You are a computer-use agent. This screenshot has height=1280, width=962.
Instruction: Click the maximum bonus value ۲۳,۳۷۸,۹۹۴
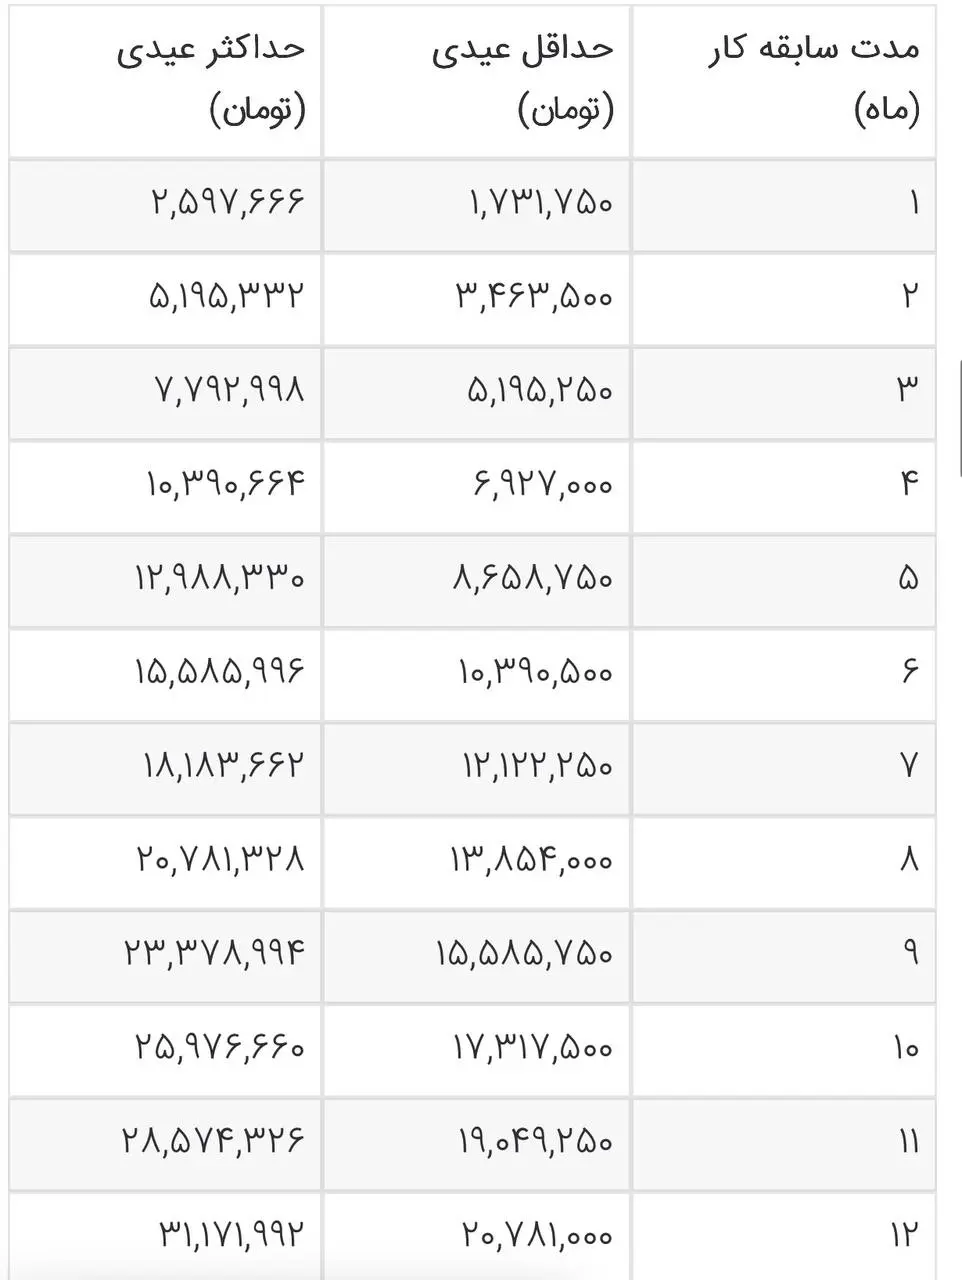pyautogui.click(x=214, y=953)
